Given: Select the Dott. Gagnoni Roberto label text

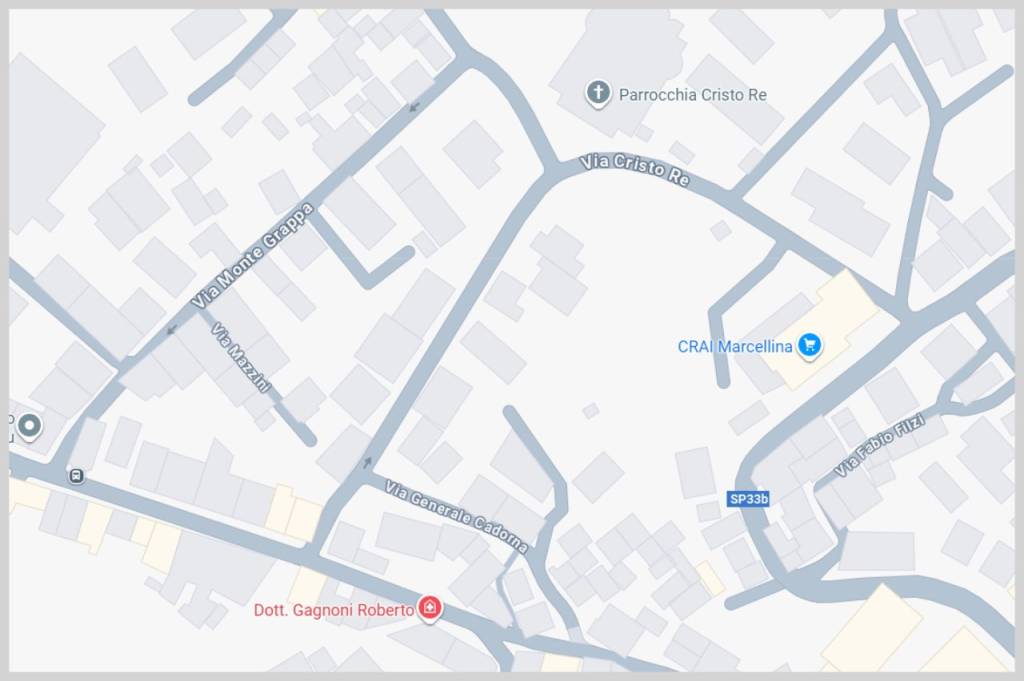Looking at the screenshot, I should click(x=334, y=610).
